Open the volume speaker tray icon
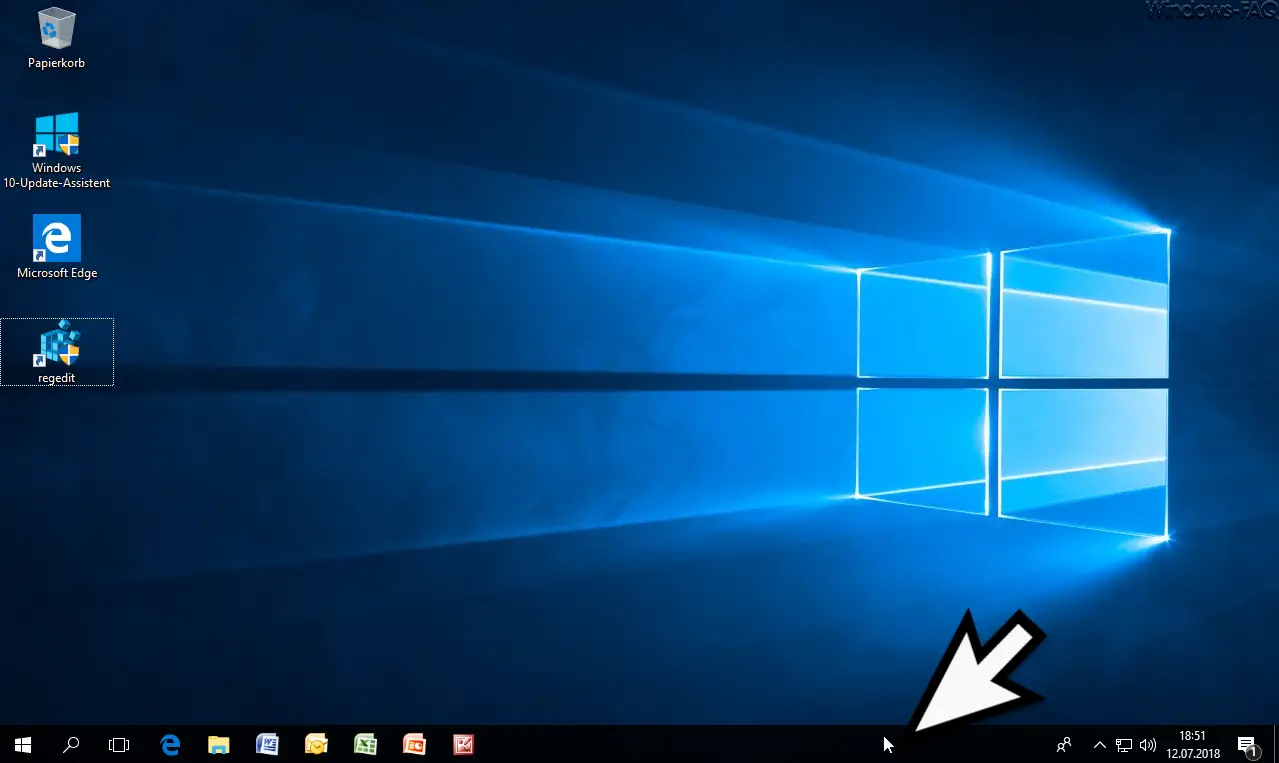This screenshot has height=763, width=1279. (x=1148, y=745)
